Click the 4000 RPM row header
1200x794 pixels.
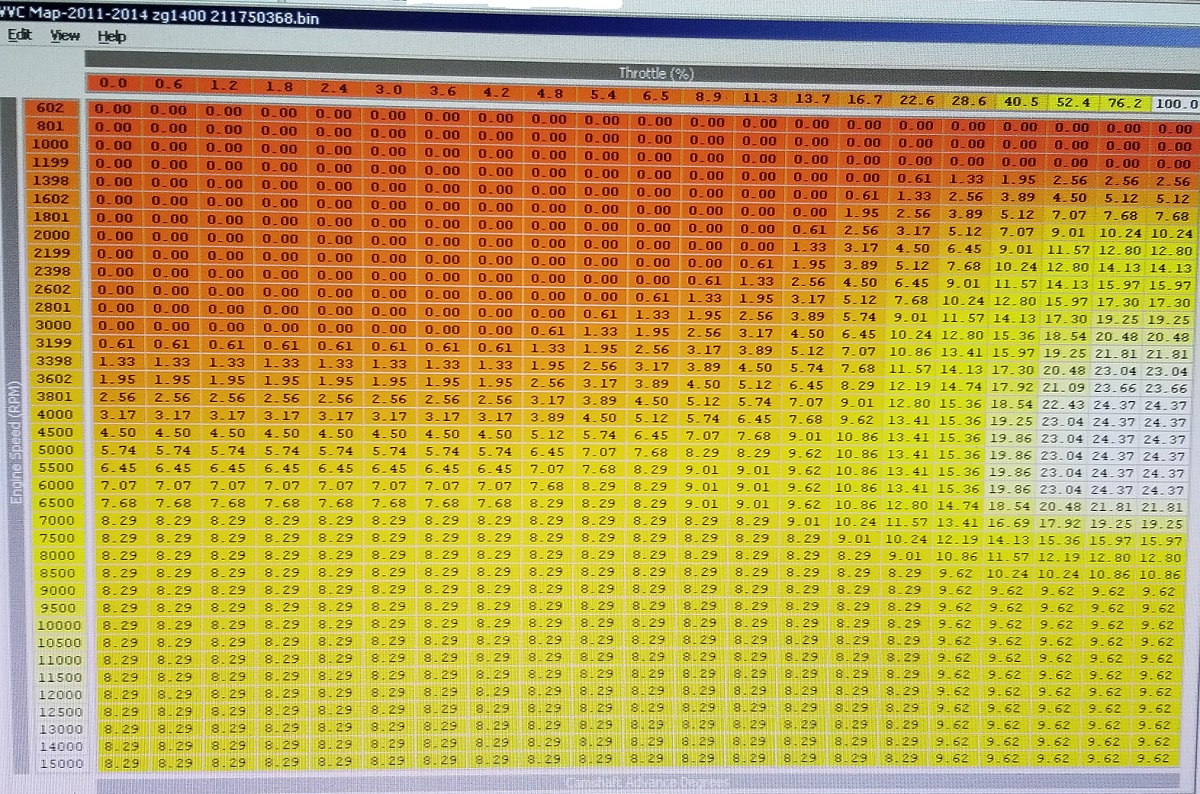tap(52, 412)
